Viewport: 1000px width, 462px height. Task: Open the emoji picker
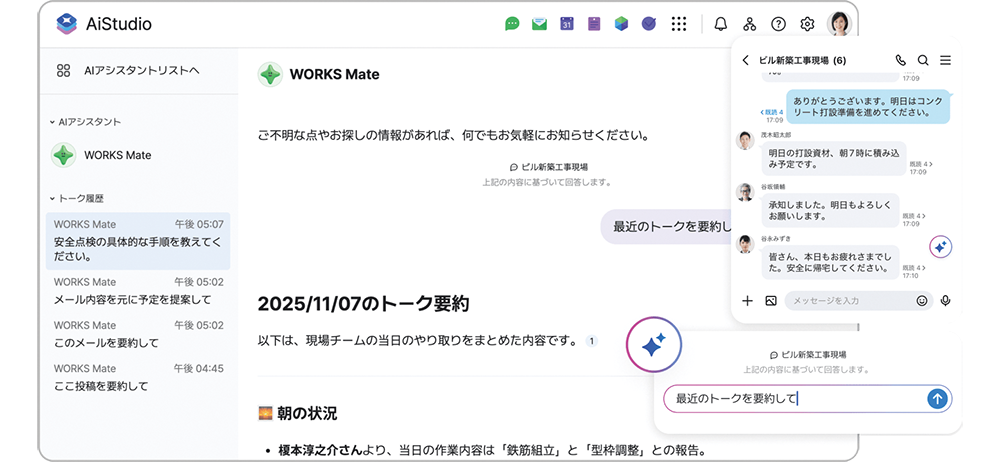922,301
